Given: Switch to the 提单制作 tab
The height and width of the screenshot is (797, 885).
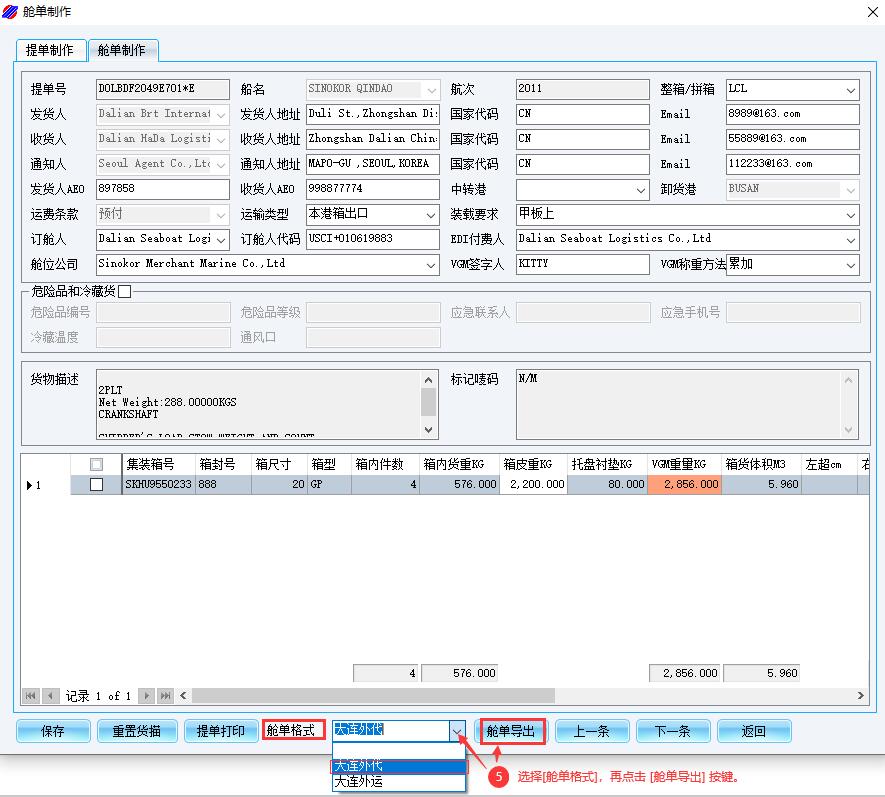Looking at the screenshot, I should pyautogui.click(x=50, y=50).
